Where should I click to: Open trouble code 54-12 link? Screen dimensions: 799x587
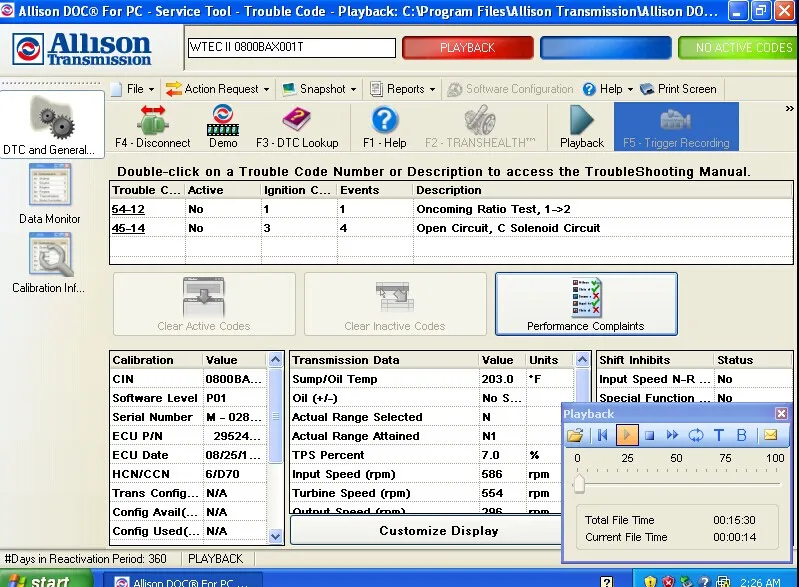click(x=128, y=209)
